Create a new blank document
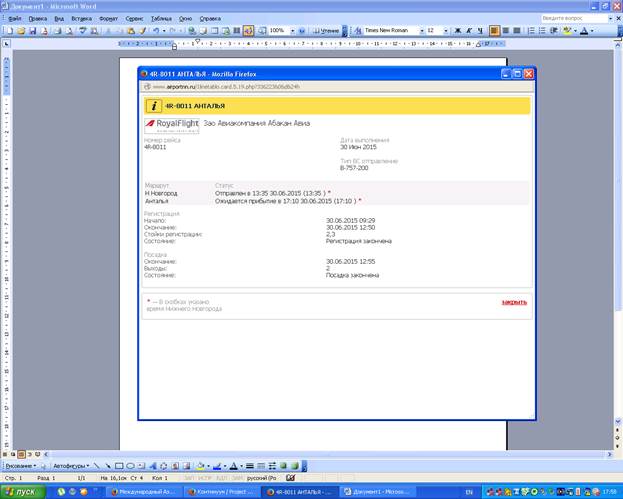The height and width of the screenshot is (499, 623). 9,31
